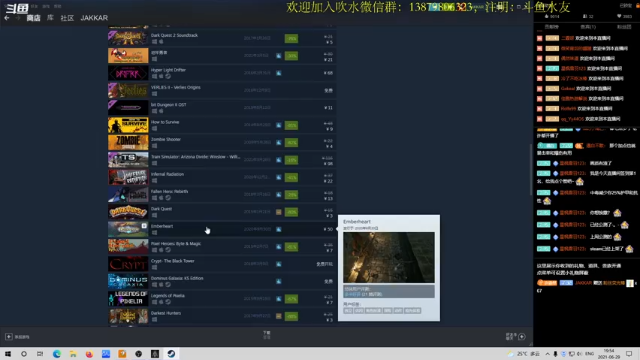Click the Zombie Shooter capsule image
The width and height of the screenshot is (640, 360).
(x=128, y=142)
